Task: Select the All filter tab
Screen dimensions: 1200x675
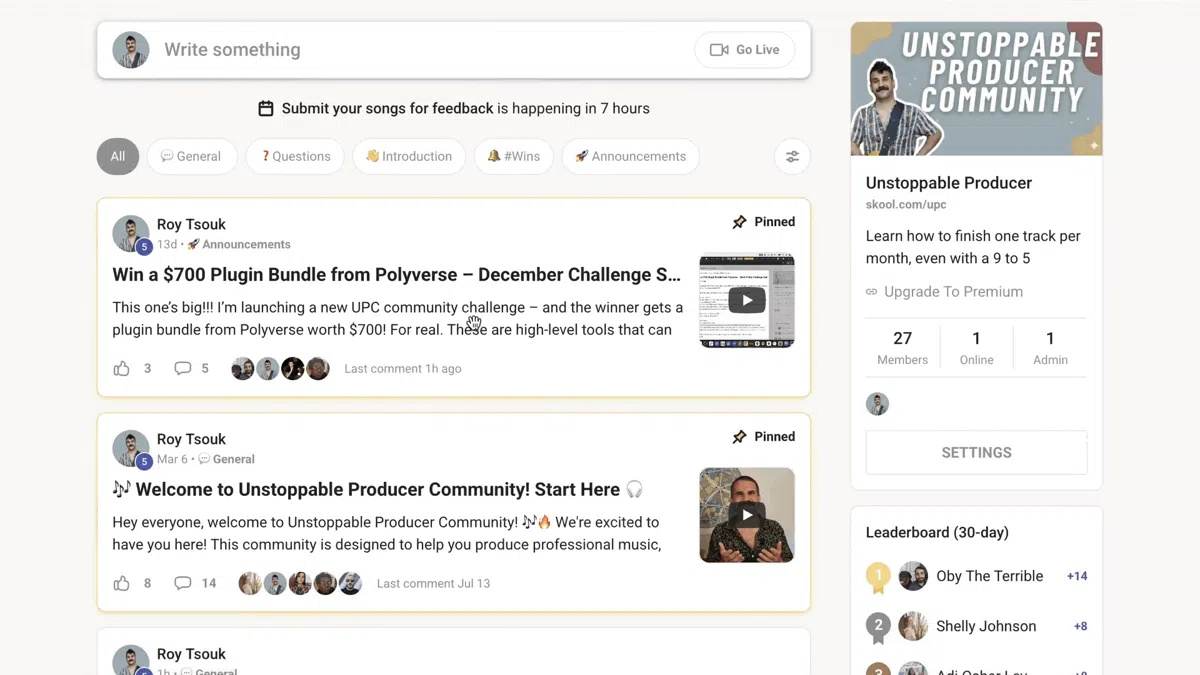Action: tap(118, 156)
